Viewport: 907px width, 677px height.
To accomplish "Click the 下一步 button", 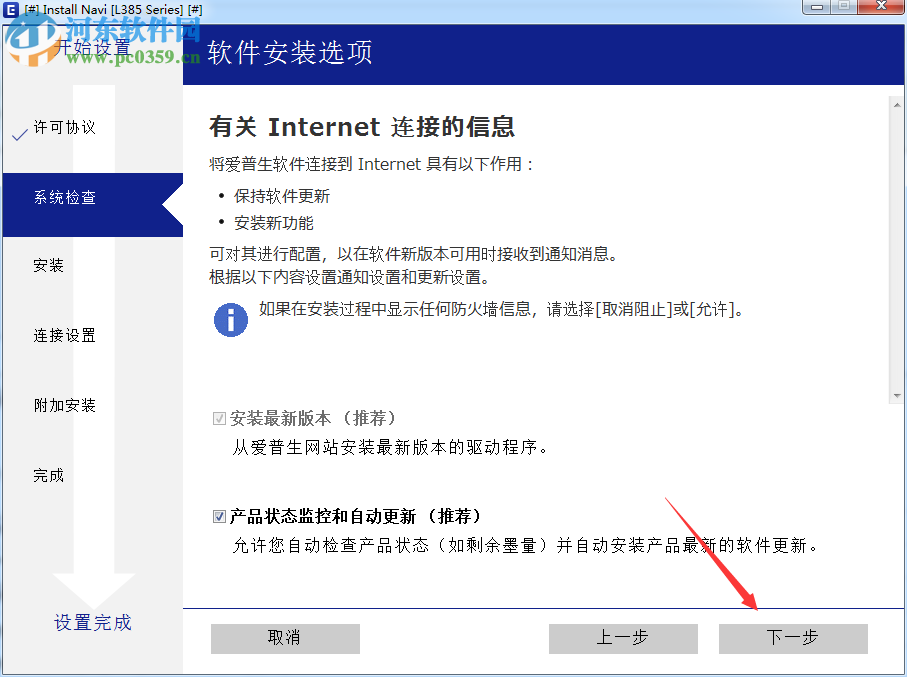I will click(793, 638).
